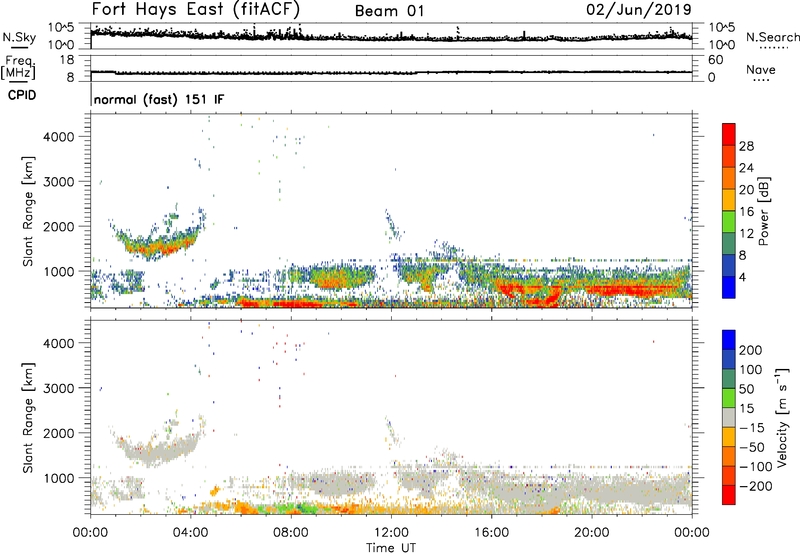Click the date '02/Jun/2019'
This screenshot has width=800, height=554.
click(638, 10)
